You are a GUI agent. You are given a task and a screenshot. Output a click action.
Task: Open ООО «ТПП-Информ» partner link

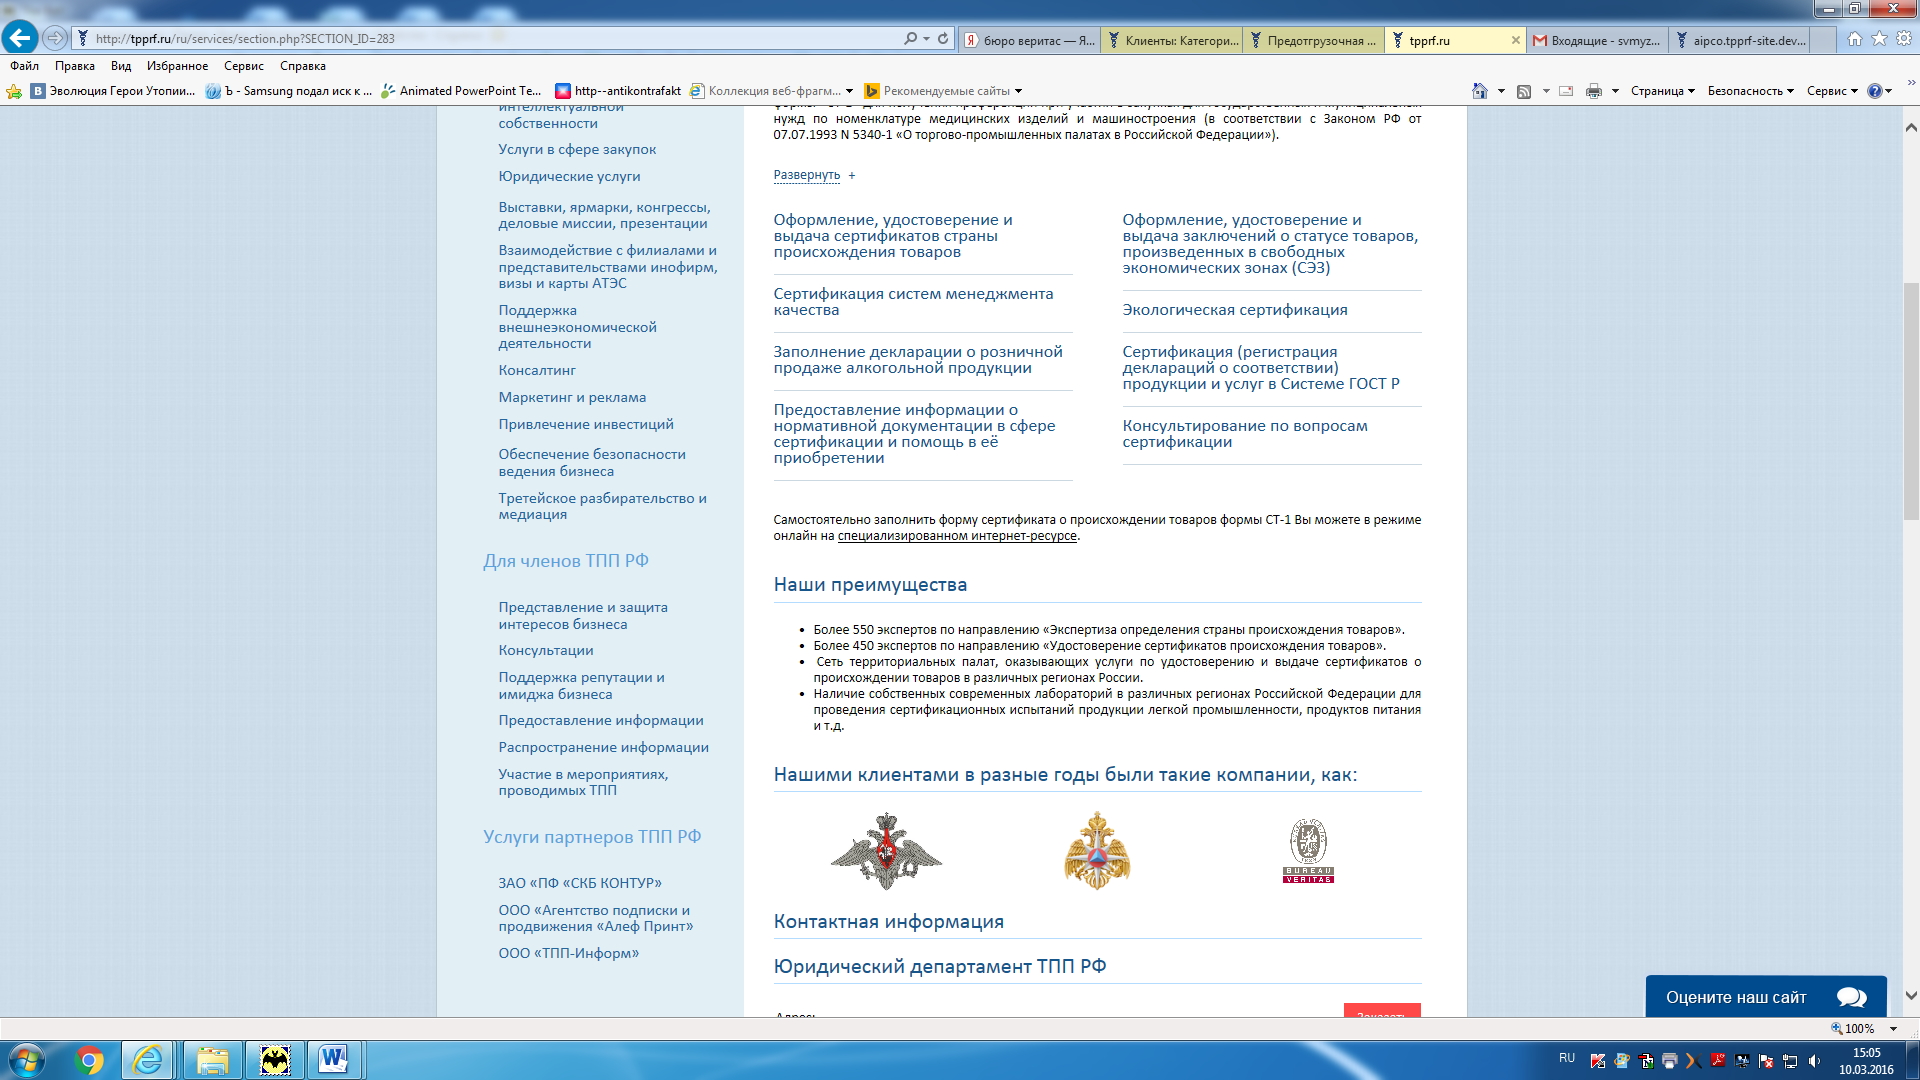[x=568, y=953]
